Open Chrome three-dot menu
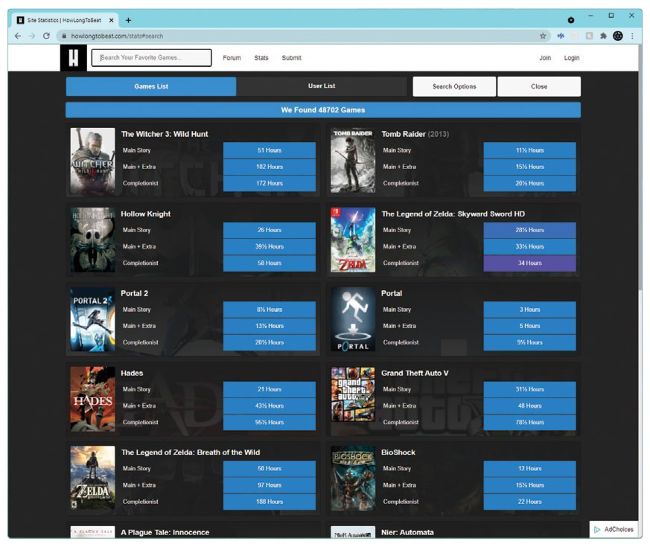650x544 pixels. (632, 36)
